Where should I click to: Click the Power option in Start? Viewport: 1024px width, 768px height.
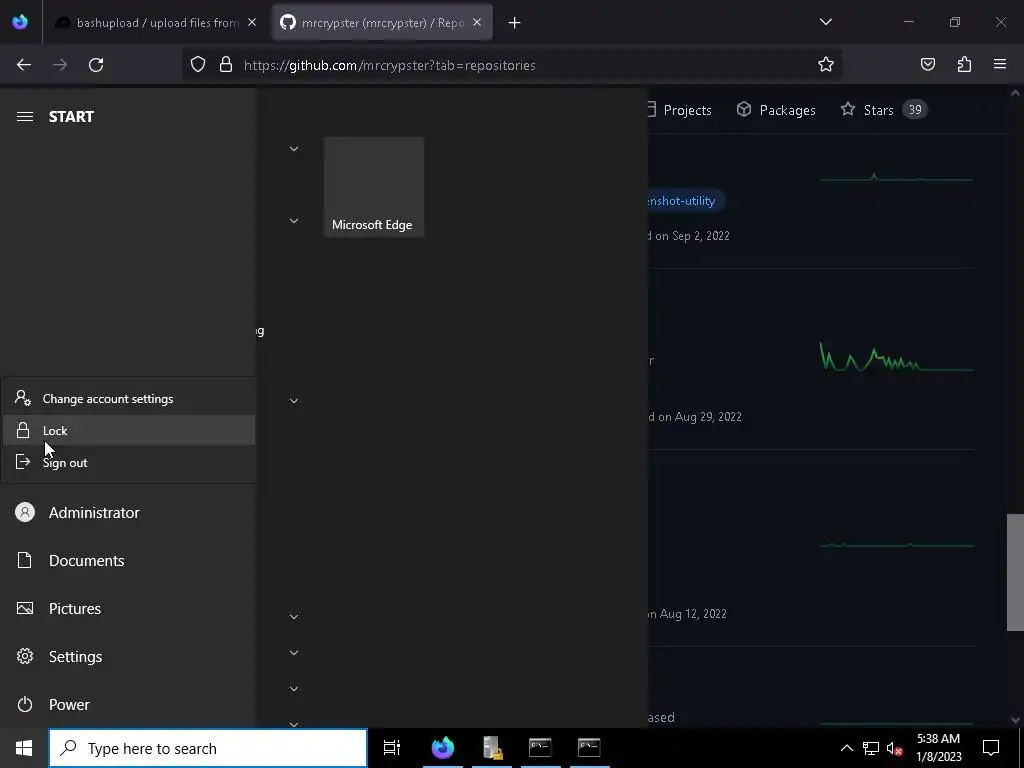point(129,705)
